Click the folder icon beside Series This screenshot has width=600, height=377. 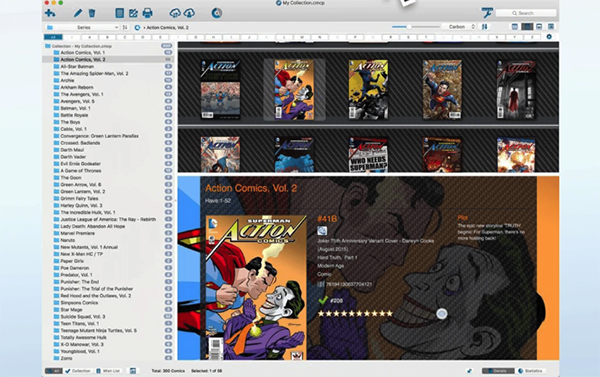50,28
